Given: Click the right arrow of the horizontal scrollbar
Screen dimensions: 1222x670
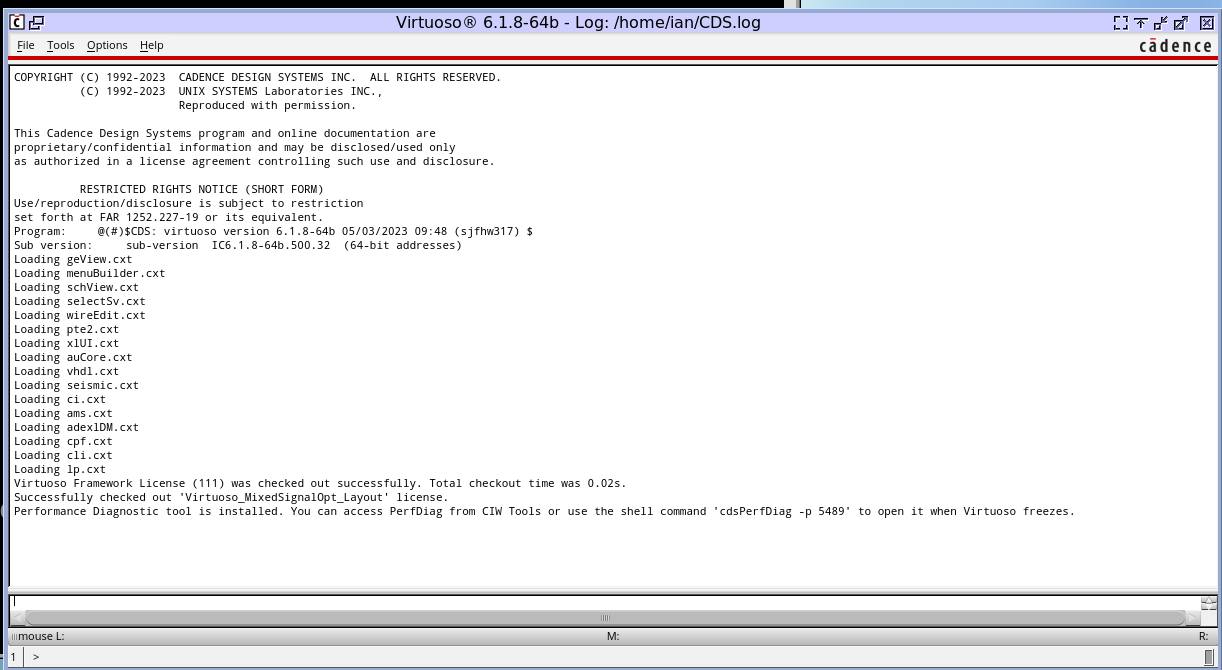Looking at the screenshot, I should (1192, 617).
